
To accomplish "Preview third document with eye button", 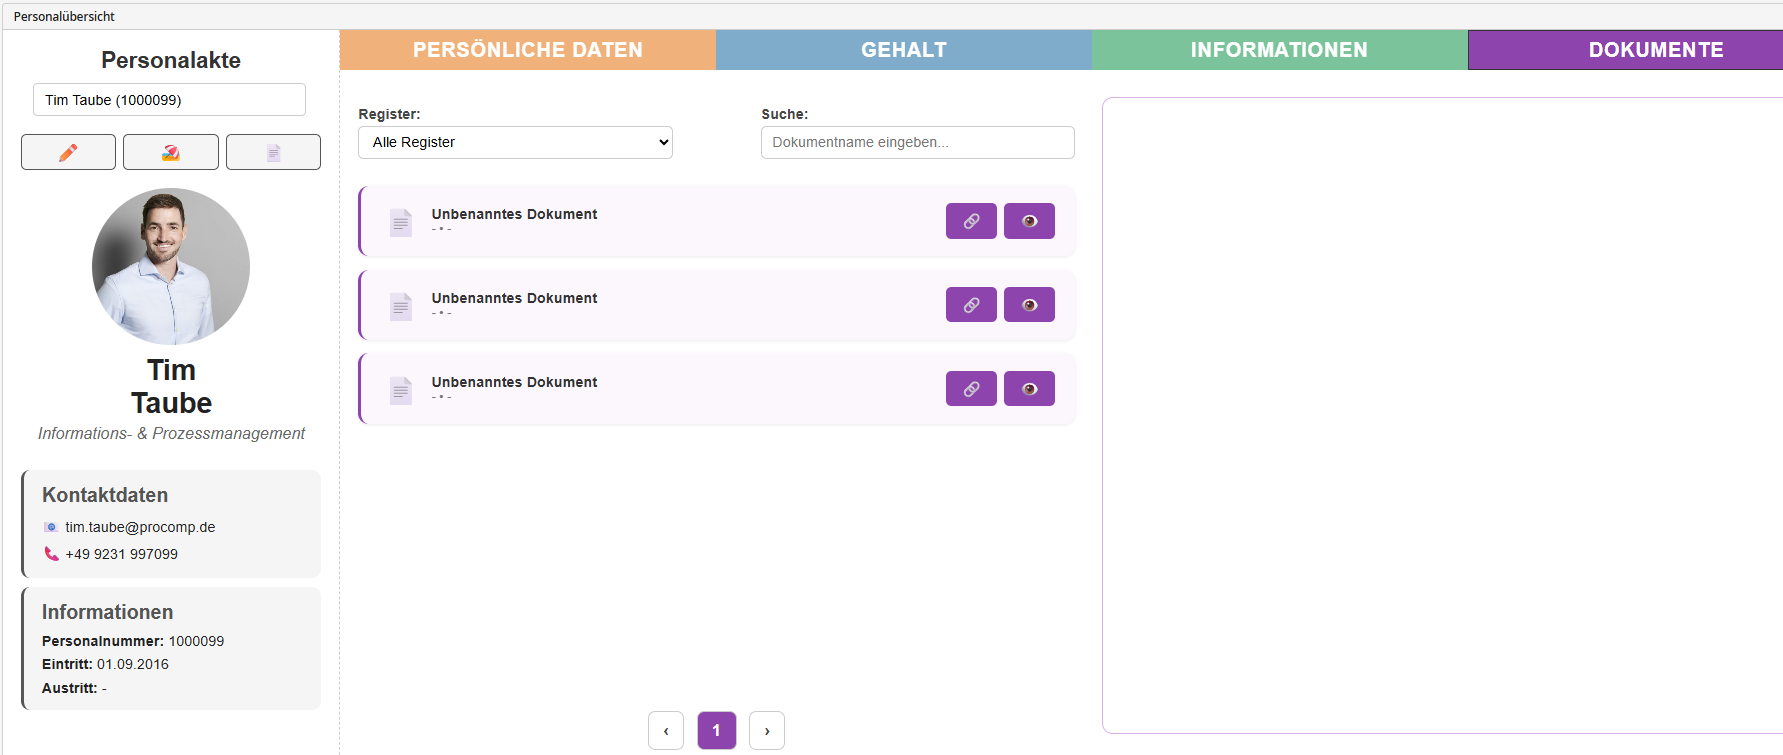I will pyautogui.click(x=1029, y=389).
